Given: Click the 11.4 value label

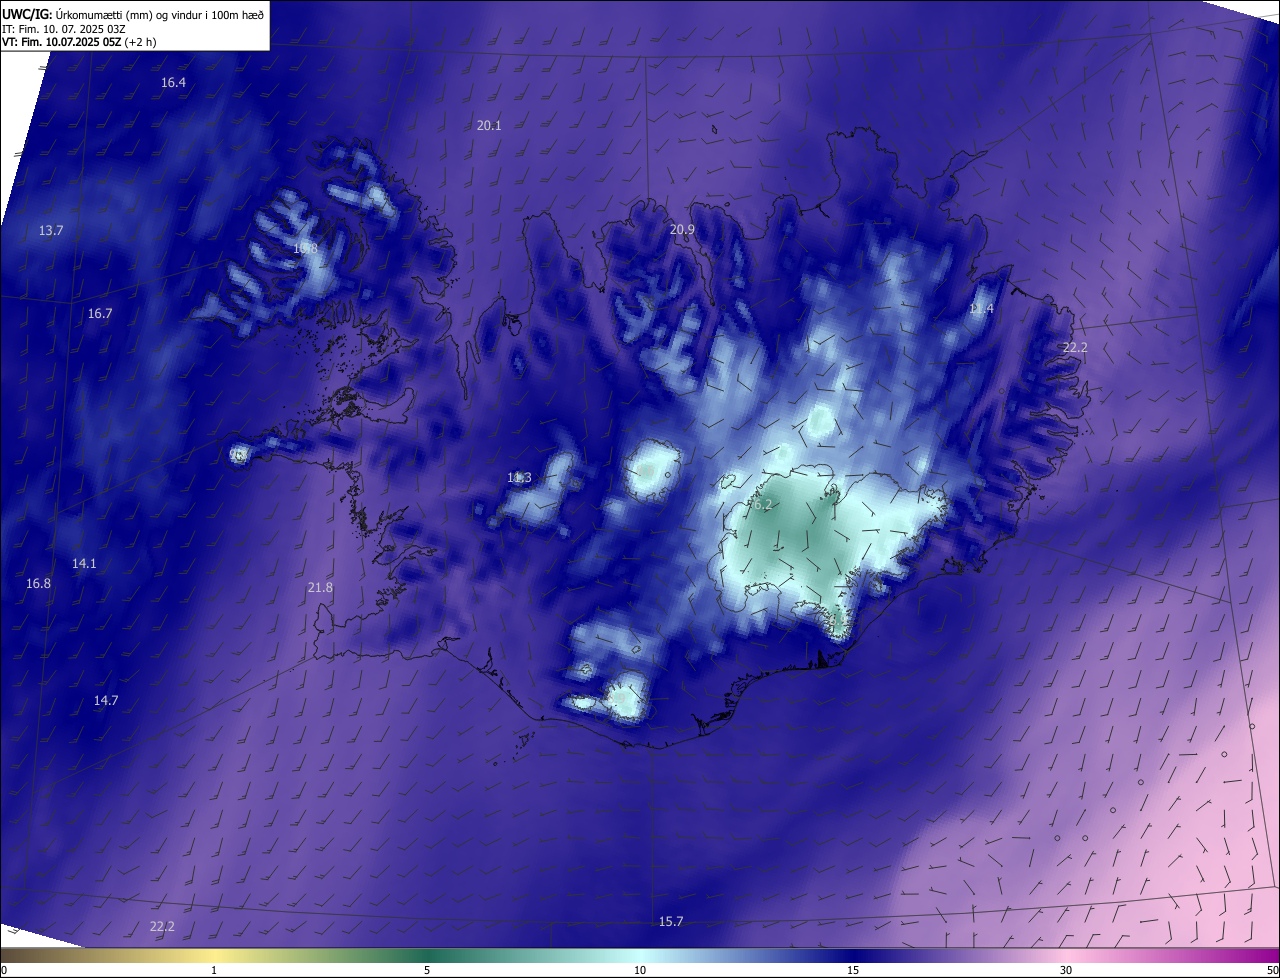Looking at the screenshot, I should [981, 308].
